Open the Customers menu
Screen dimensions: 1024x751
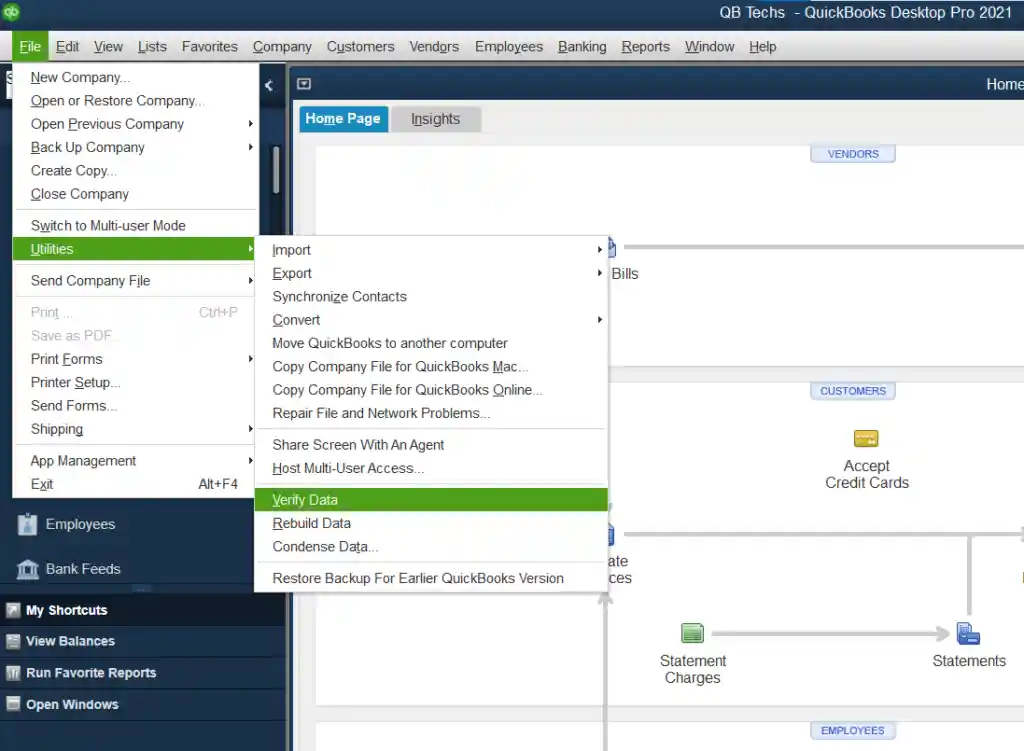pos(360,46)
